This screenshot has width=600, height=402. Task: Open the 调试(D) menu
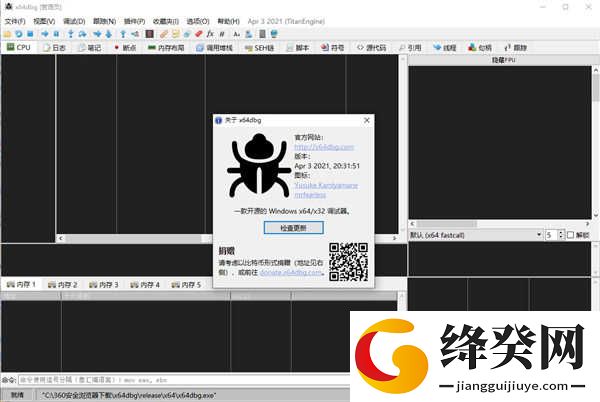pyautogui.click(x=74, y=21)
